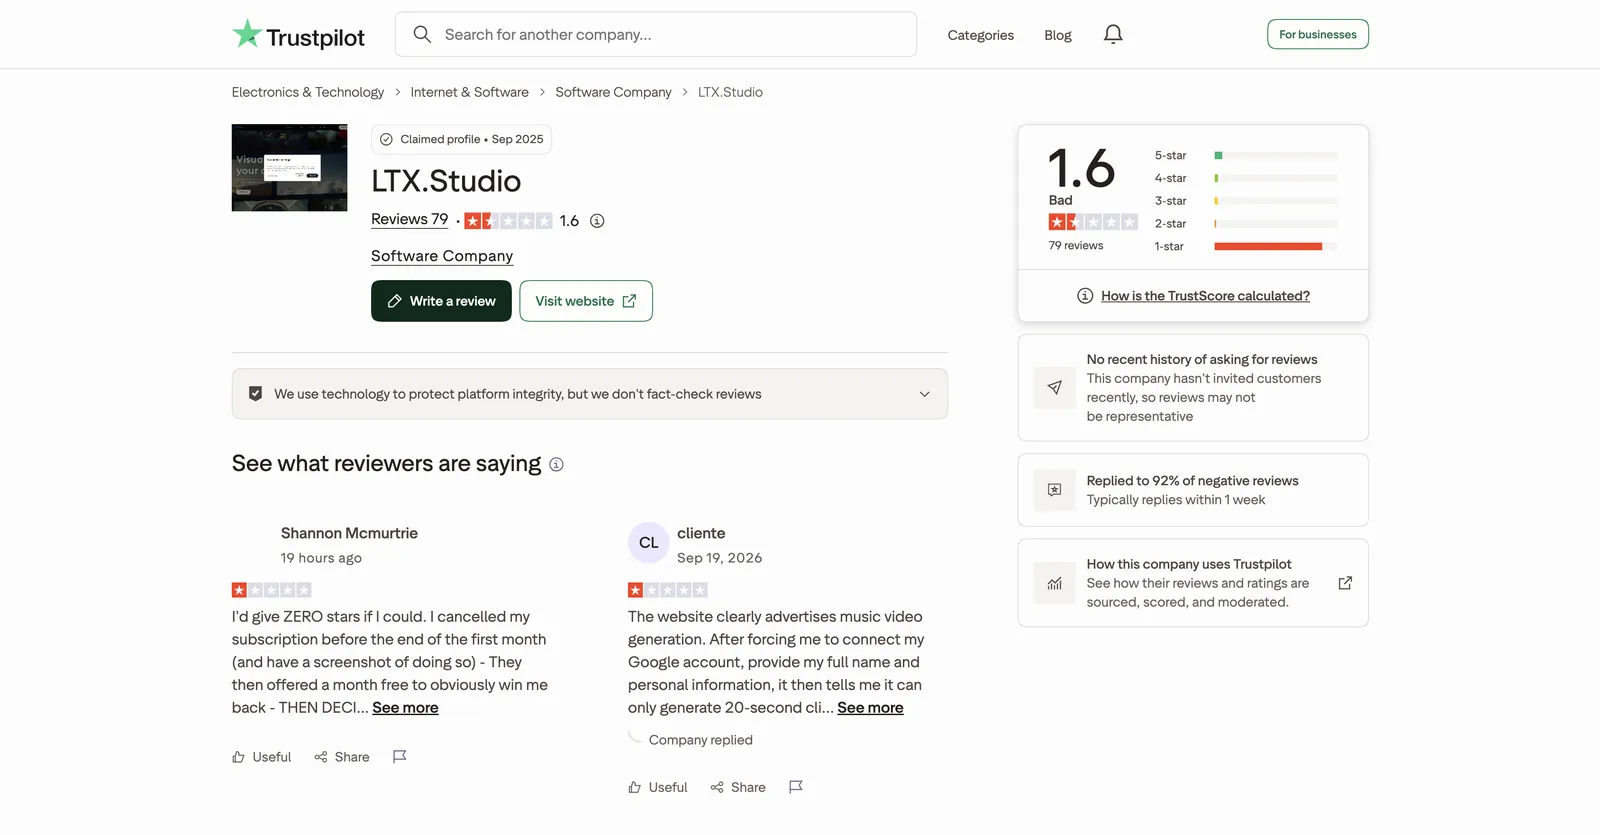Share cliente's review

(x=738, y=787)
